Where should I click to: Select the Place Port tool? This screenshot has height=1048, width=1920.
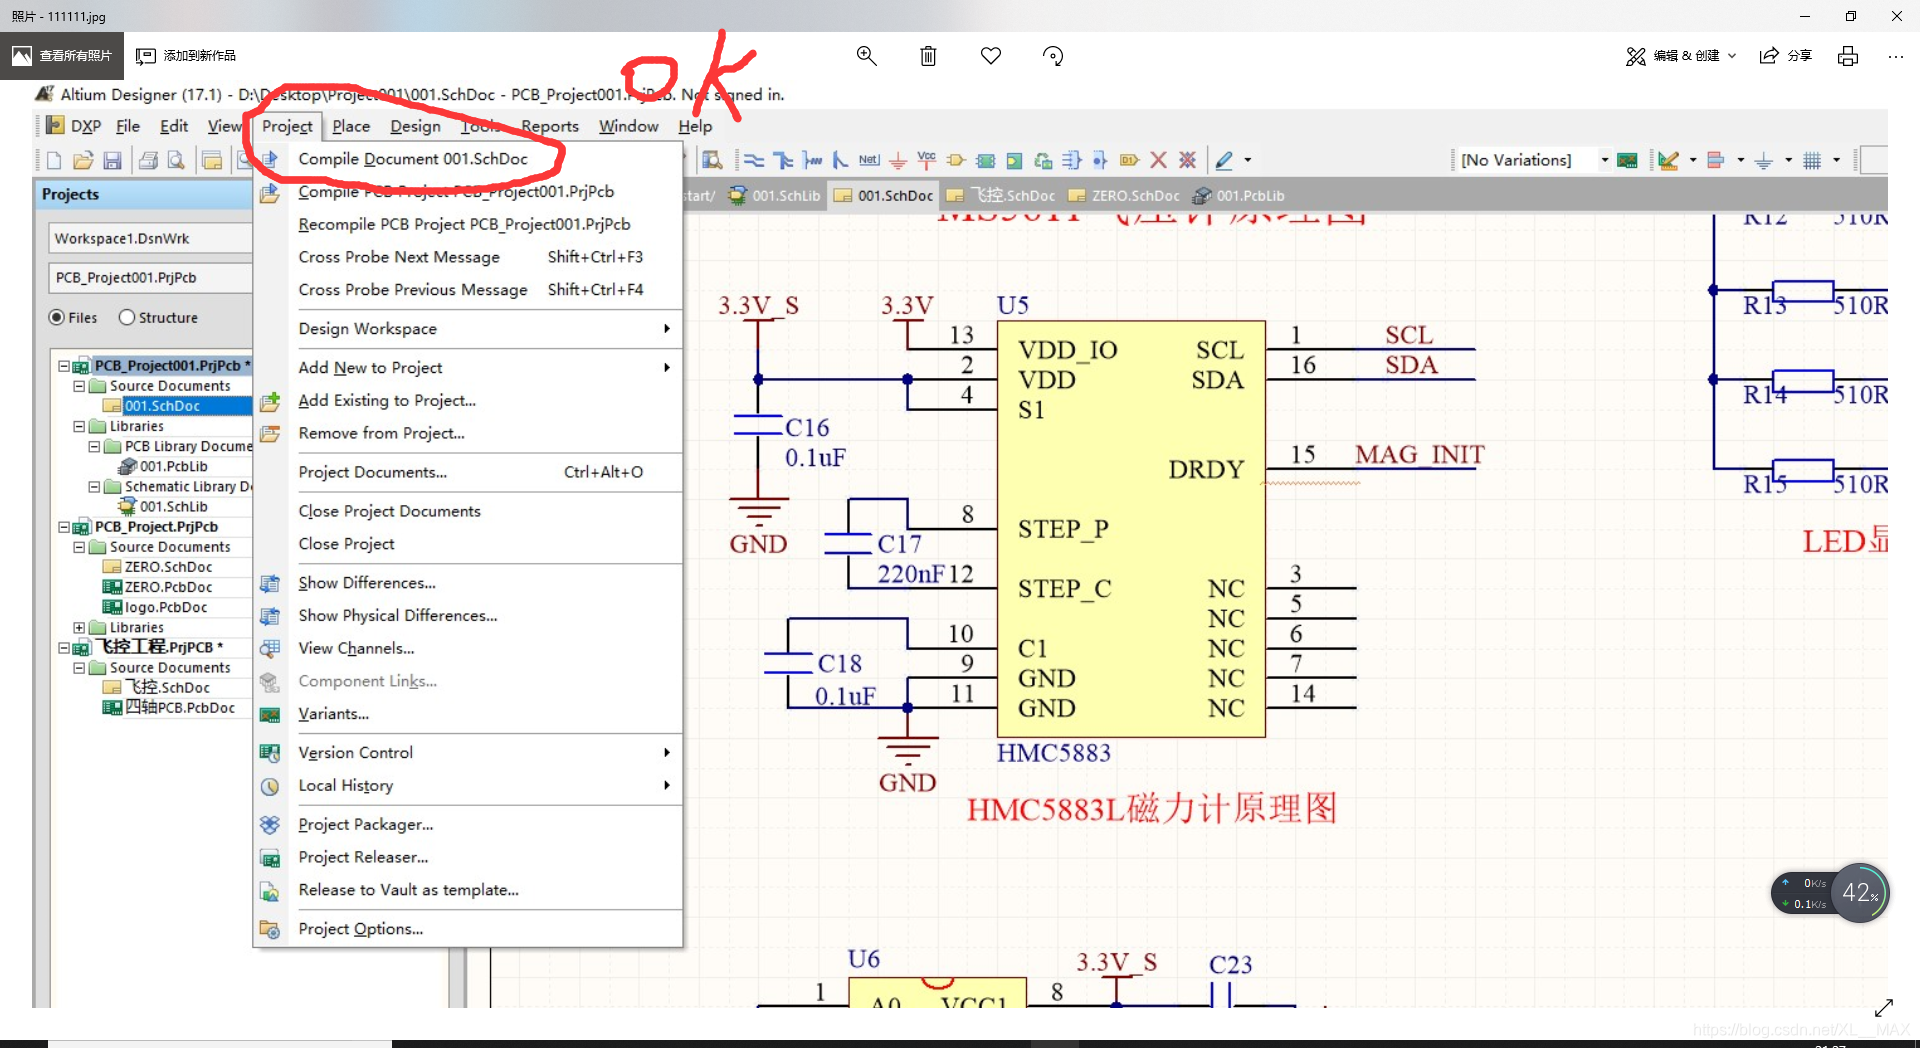[x=1129, y=160]
